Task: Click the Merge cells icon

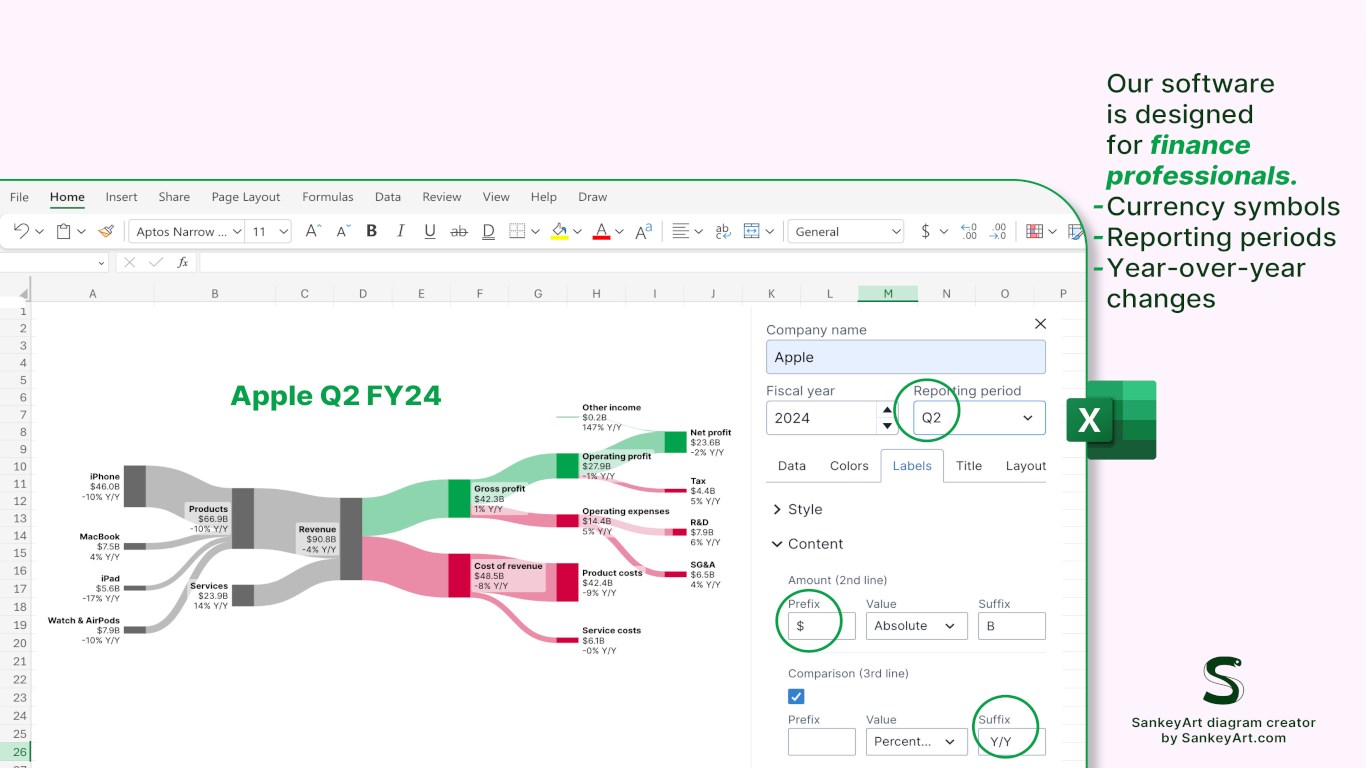Action: pyautogui.click(x=752, y=231)
